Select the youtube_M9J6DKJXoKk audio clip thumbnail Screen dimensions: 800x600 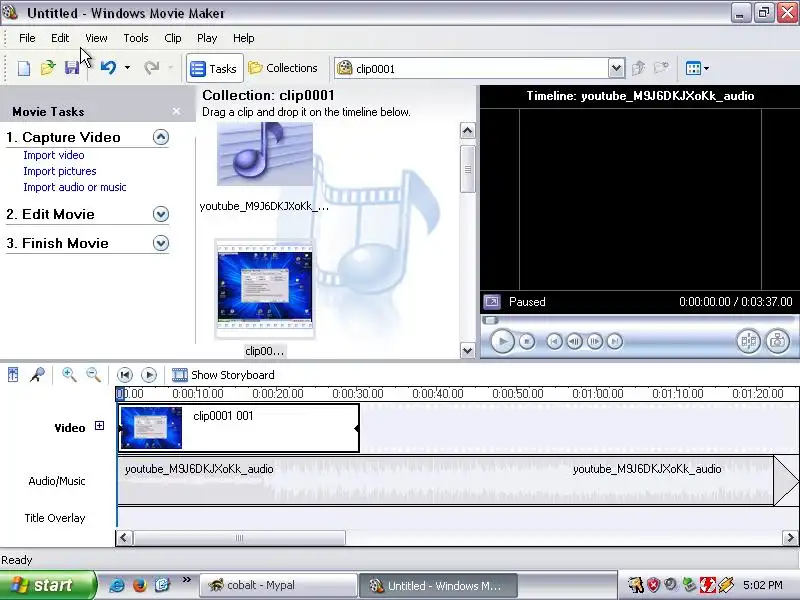point(265,154)
